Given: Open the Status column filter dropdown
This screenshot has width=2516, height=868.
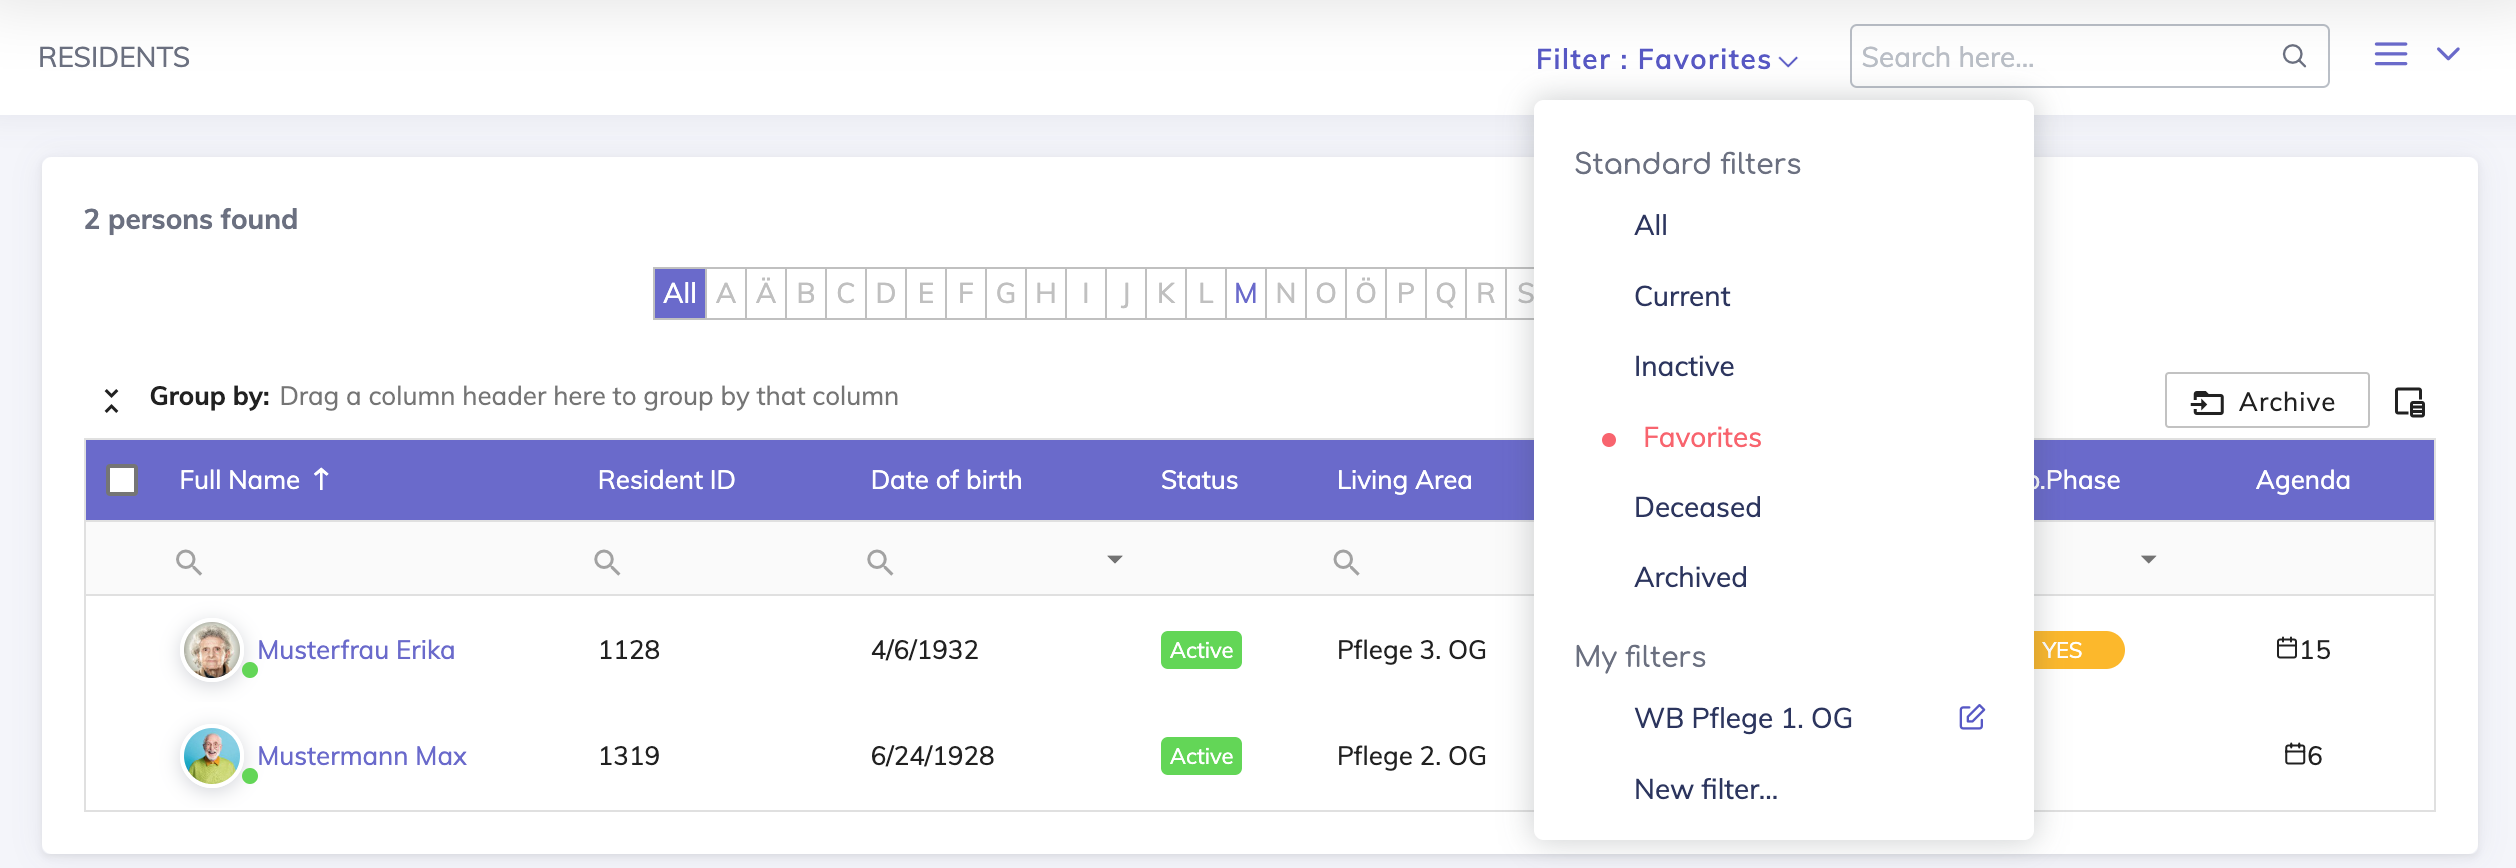Looking at the screenshot, I should coord(1114,560).
